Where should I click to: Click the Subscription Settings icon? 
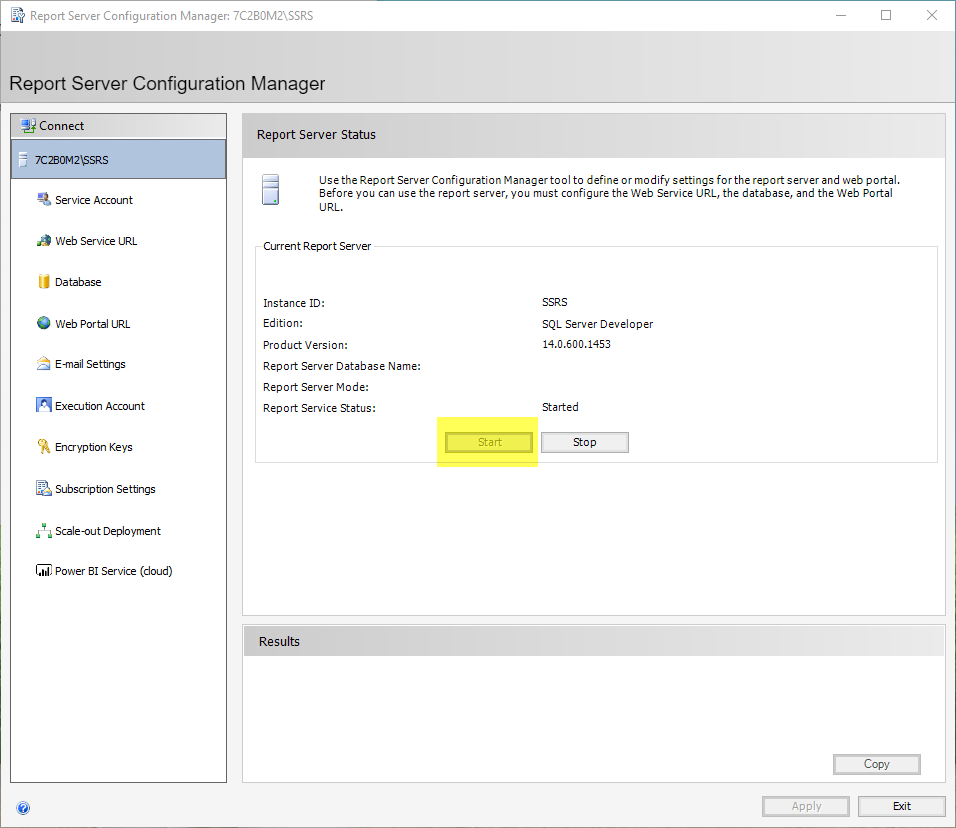tap(44, 489)
